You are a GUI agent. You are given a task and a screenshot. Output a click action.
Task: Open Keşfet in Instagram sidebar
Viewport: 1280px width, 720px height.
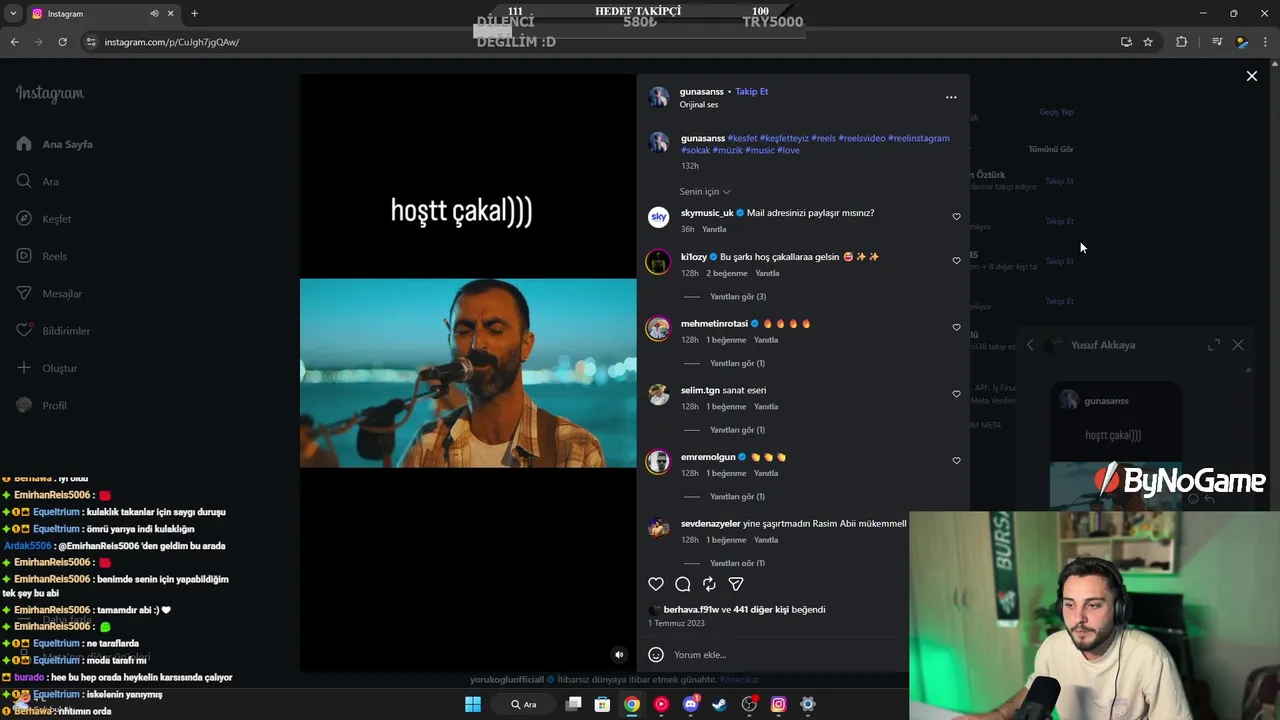44,219
